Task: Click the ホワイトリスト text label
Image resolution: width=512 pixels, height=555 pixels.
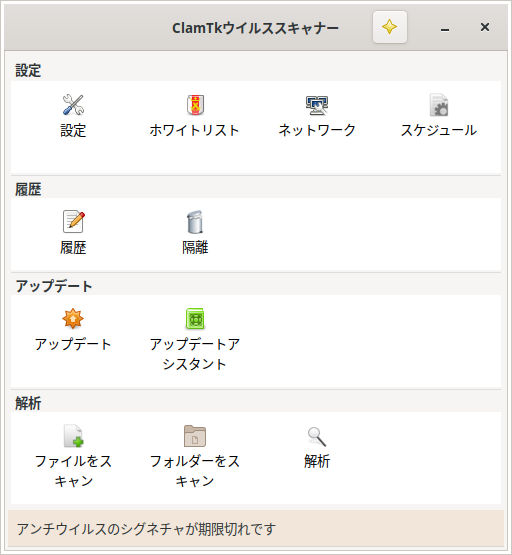Action: pyautogui.click(x=195, y=130)
